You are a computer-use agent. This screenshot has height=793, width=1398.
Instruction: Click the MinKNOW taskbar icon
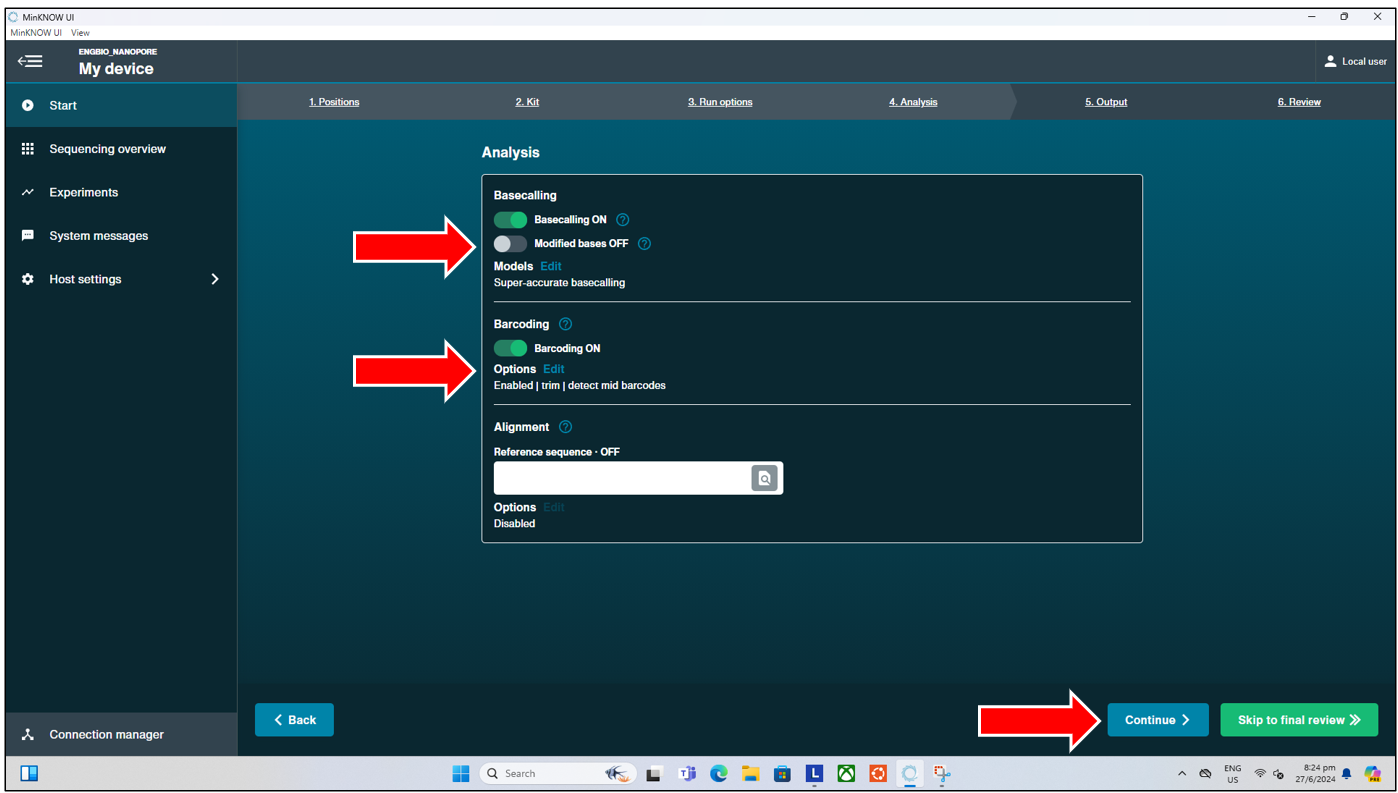[x=910, y=774]
